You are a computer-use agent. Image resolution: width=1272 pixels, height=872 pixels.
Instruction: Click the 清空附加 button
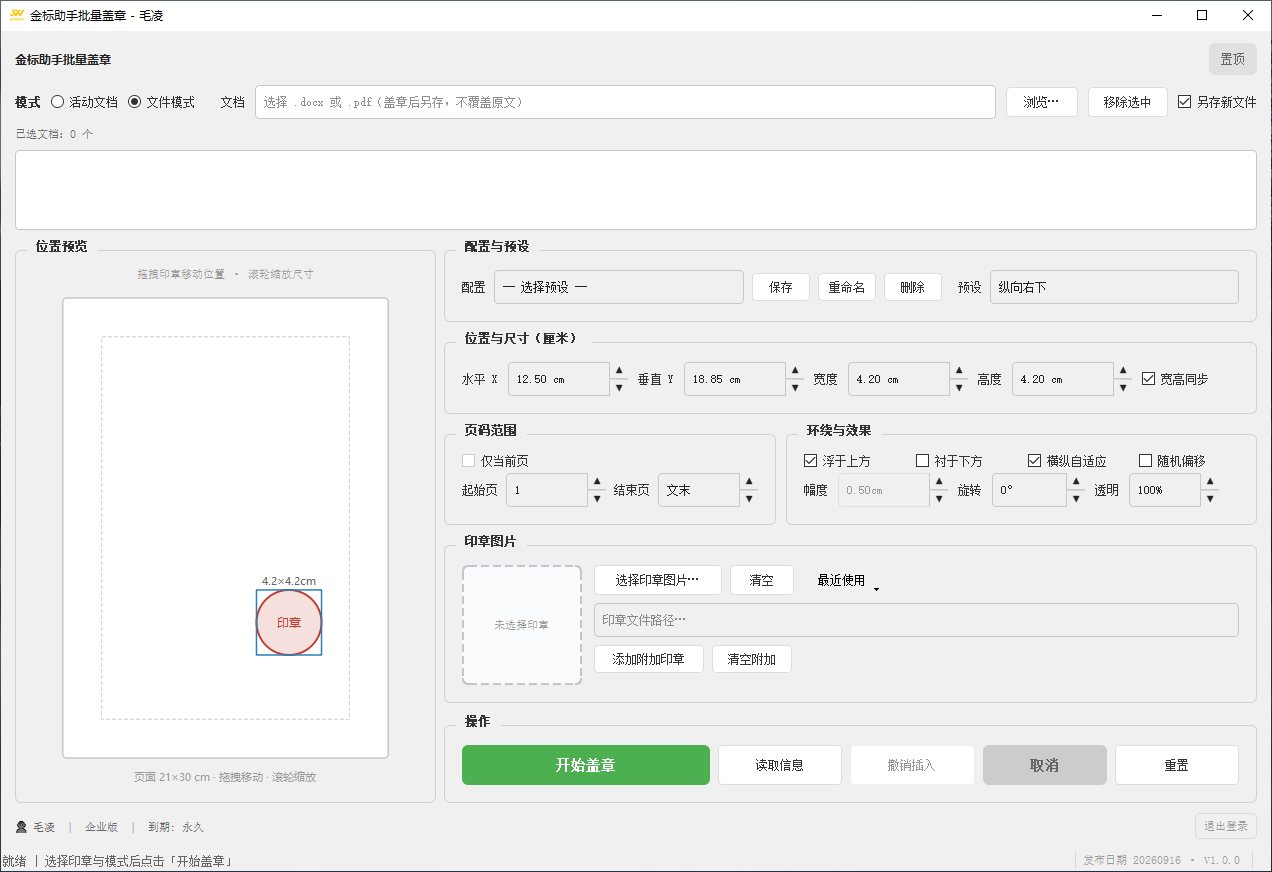[x=752, y=659]
